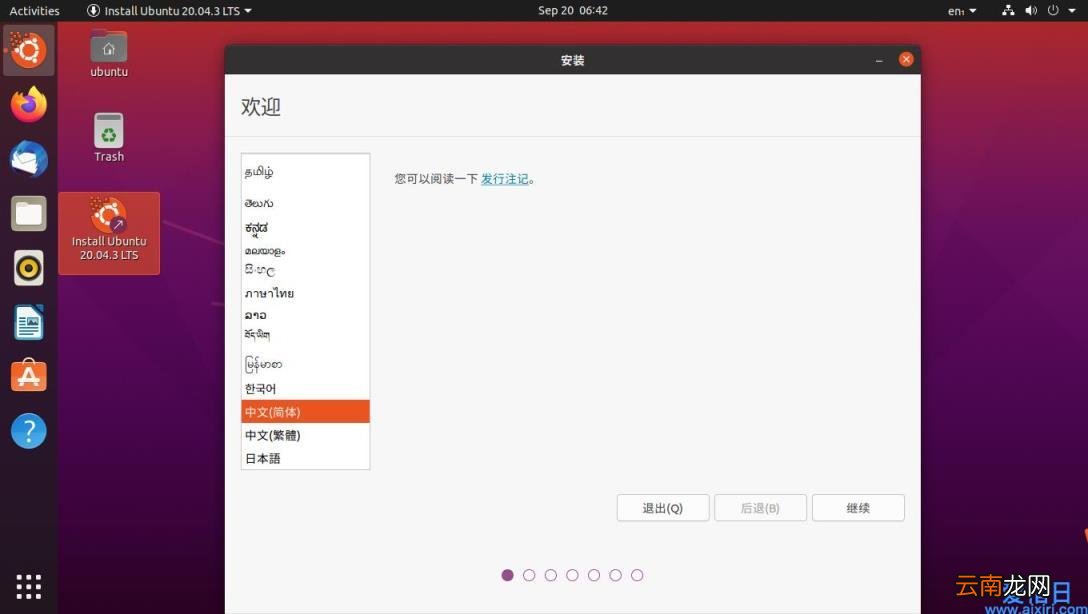
Task: Select 日本語 in the language list
Action: [x=305, y=458]
